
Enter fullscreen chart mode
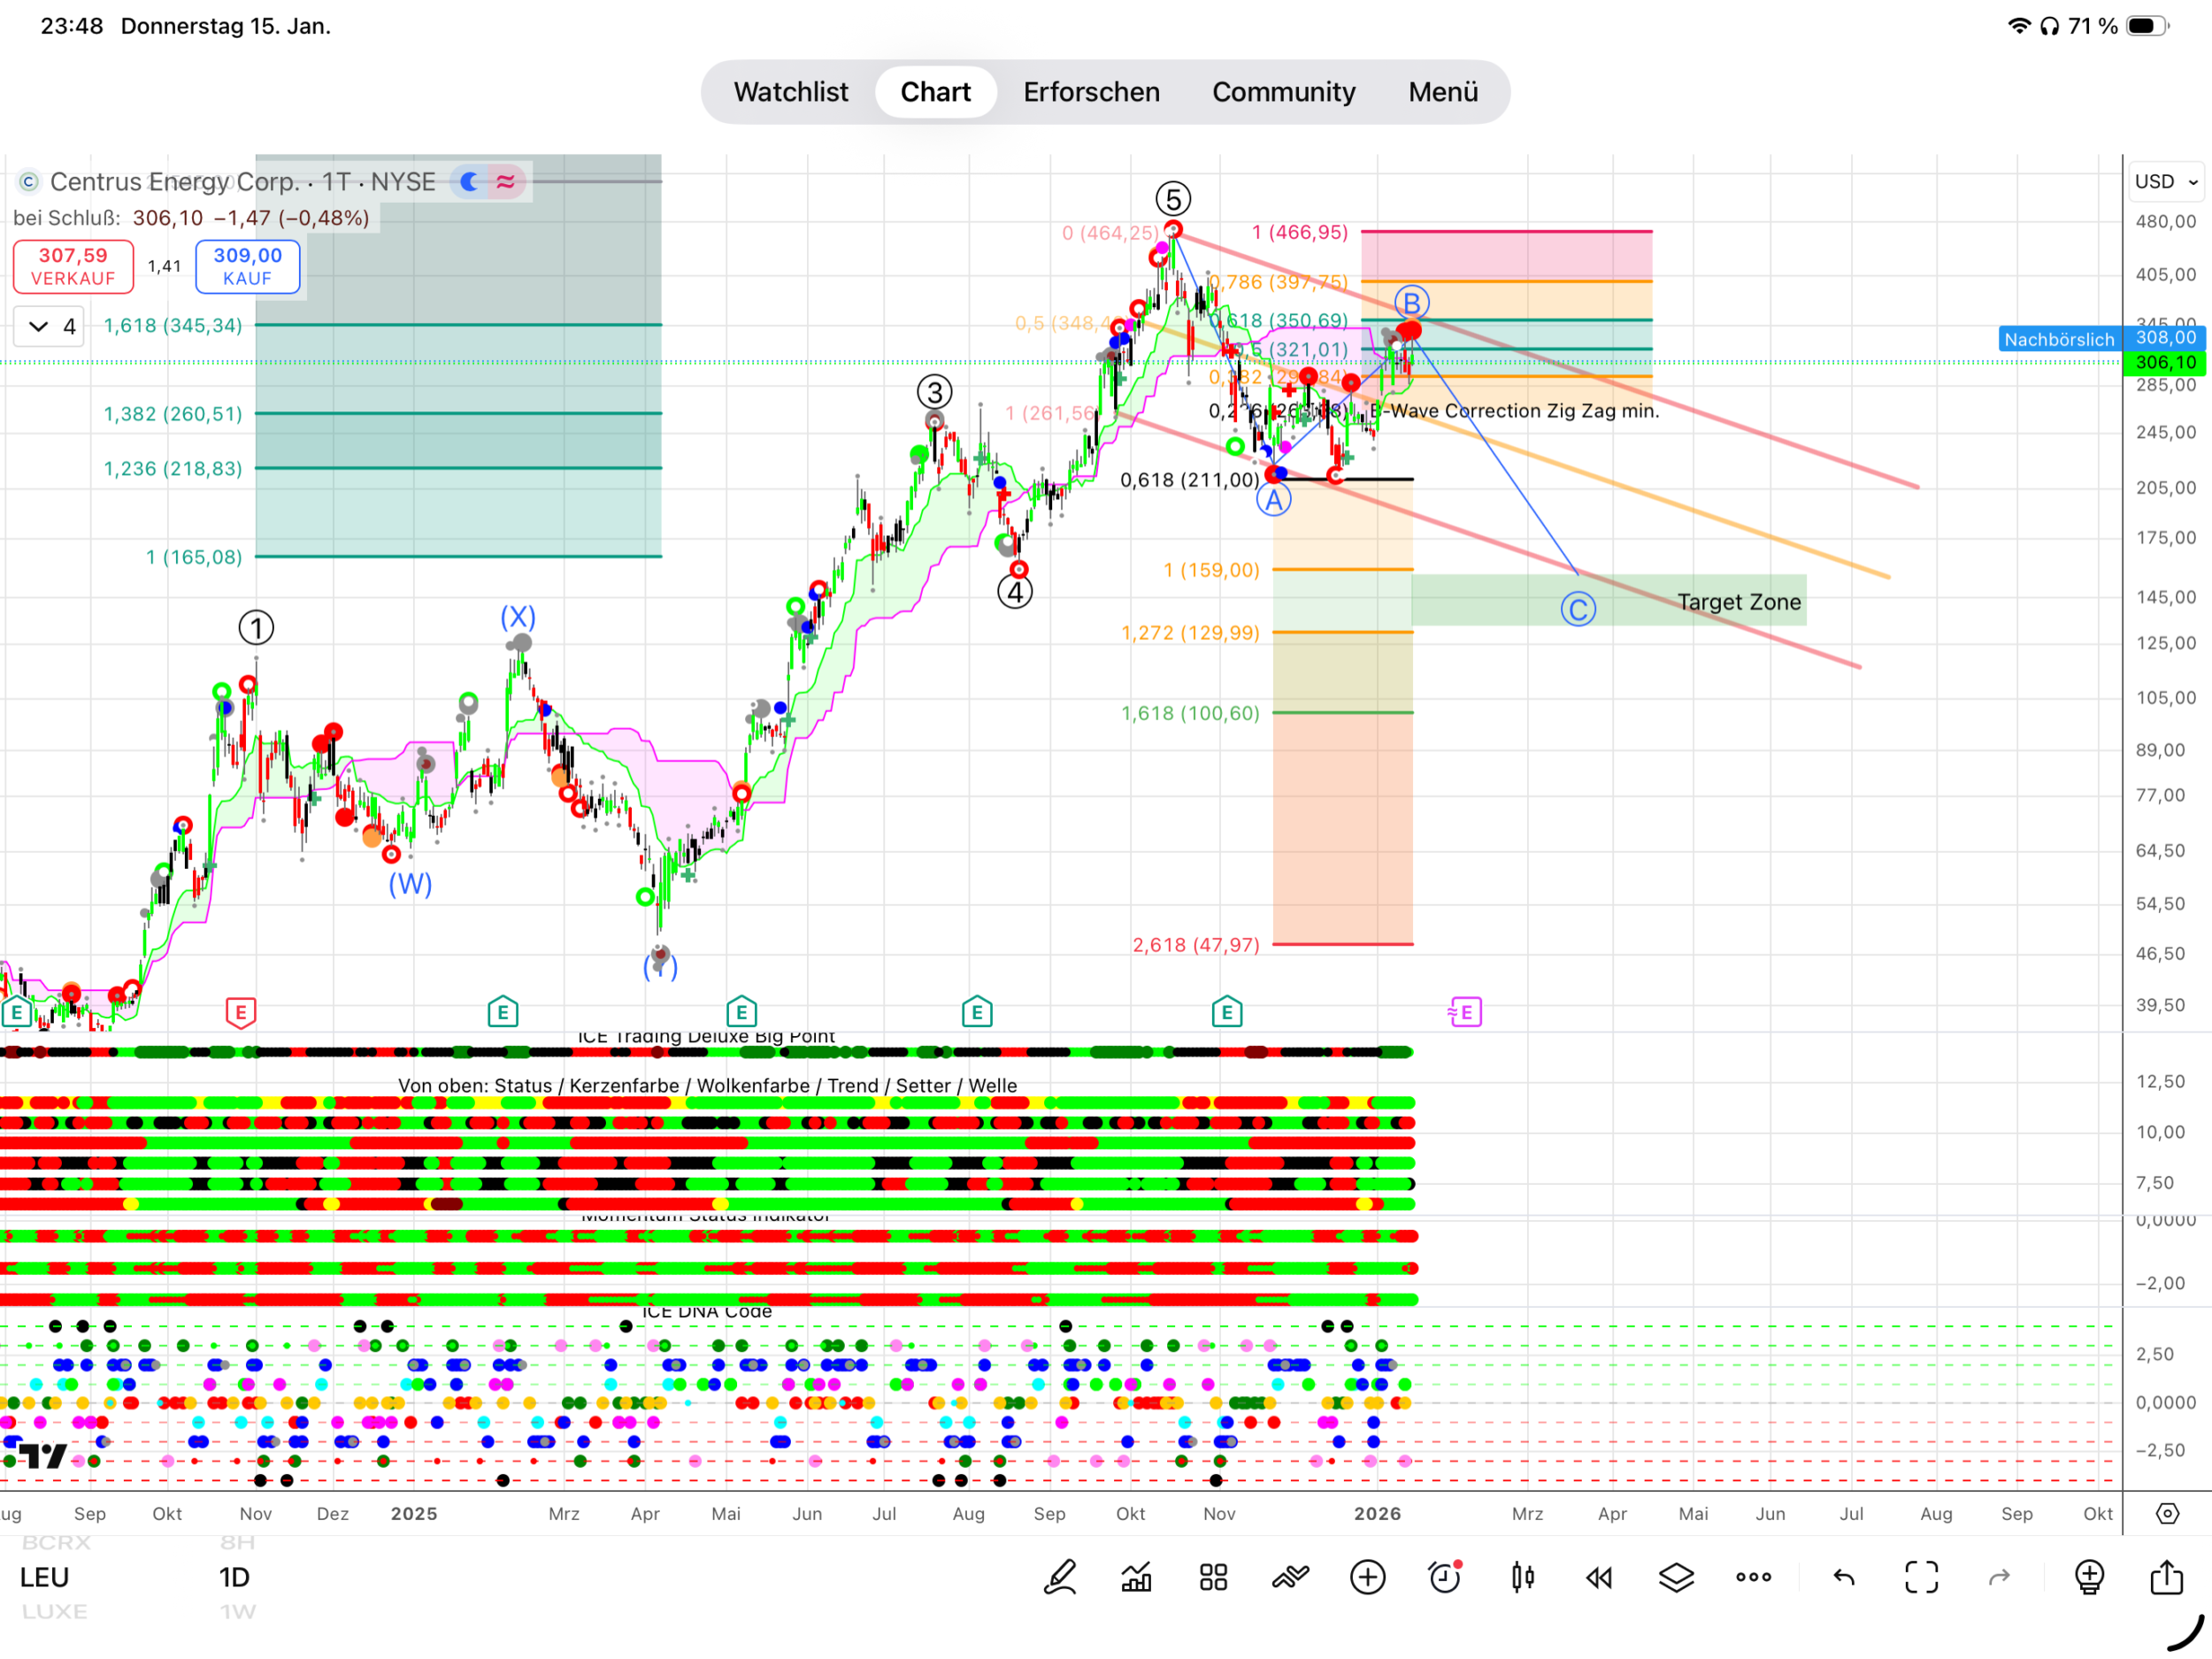(1921, 1578)
